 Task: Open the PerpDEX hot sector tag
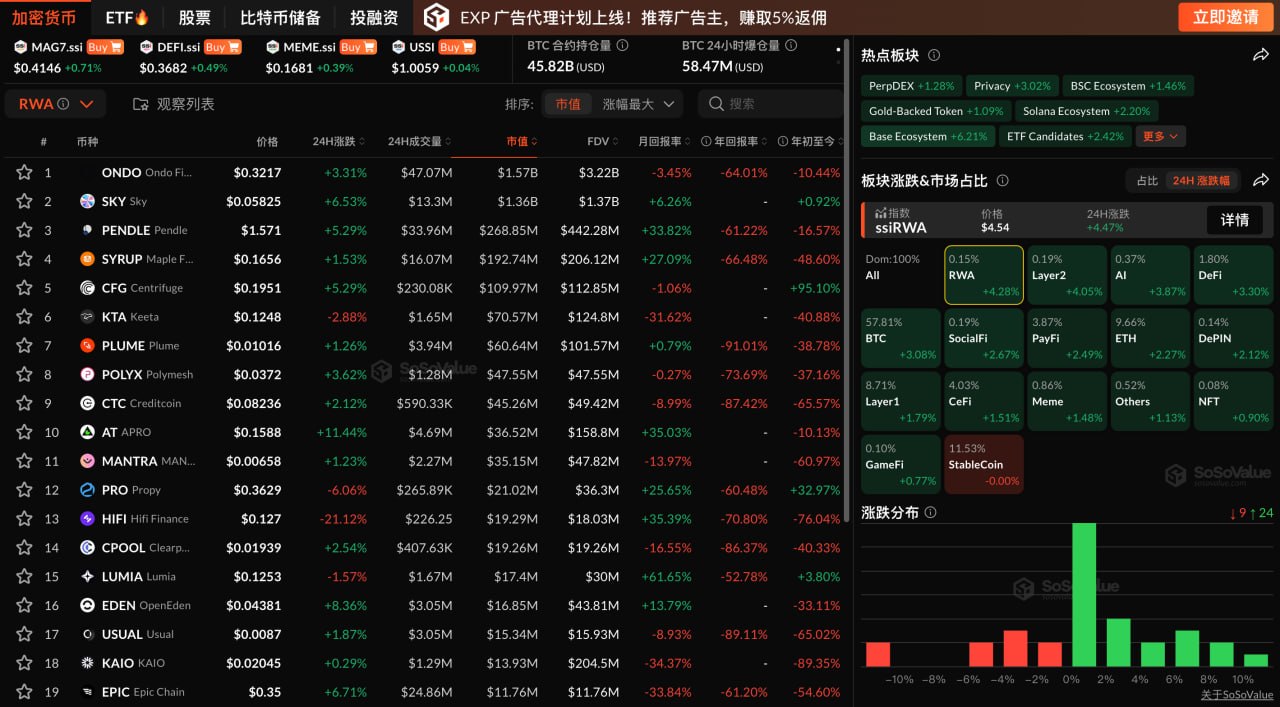(x=911, y=86)
